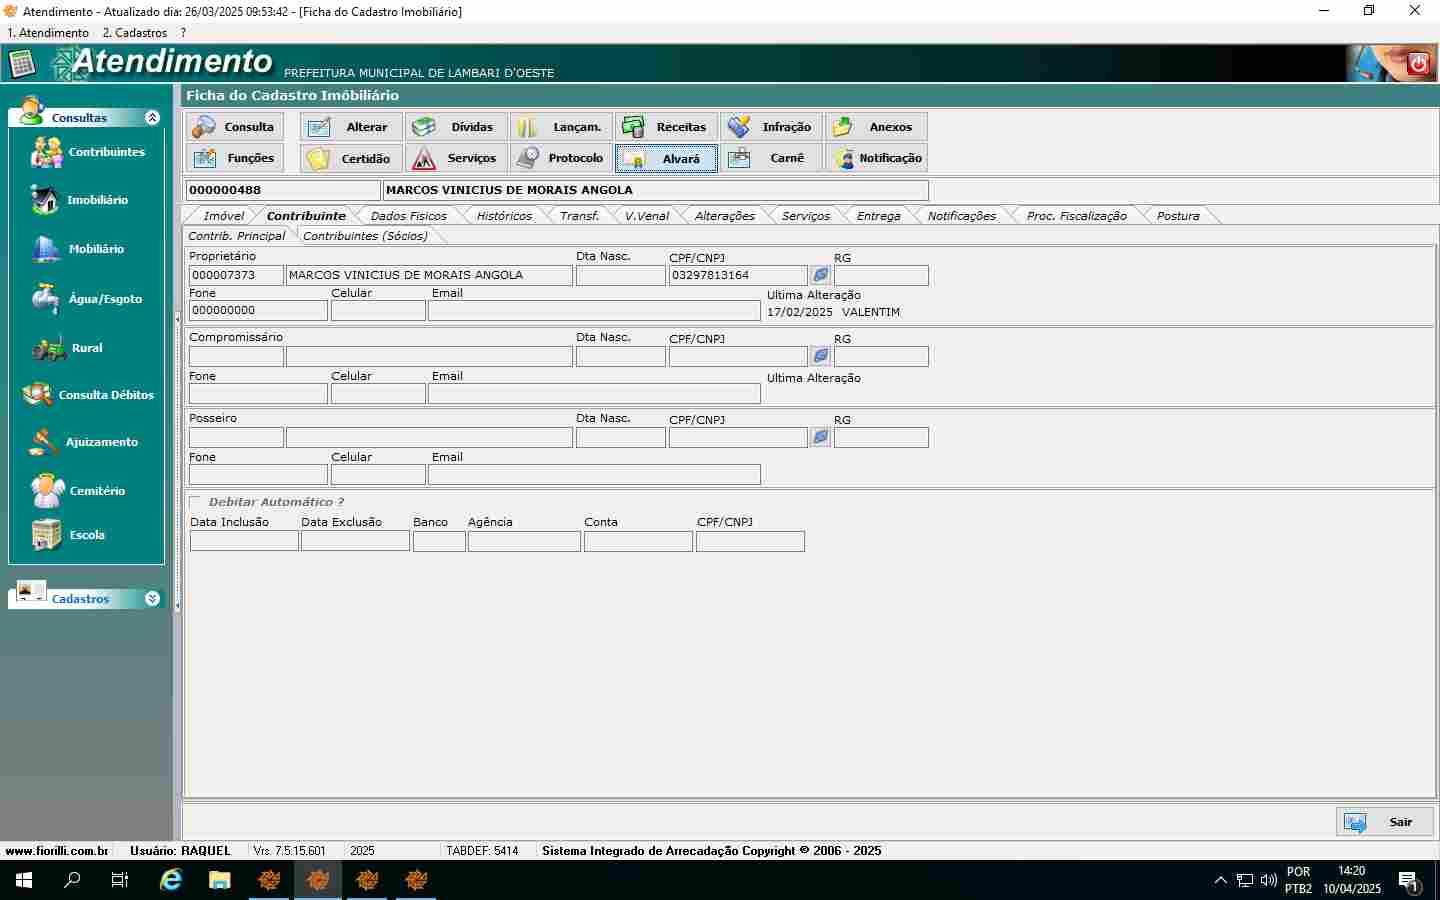This screenshot has height=900, width=1440.
Task: Open the Contribuintes sidebar icon
Action: coord(47,152)
